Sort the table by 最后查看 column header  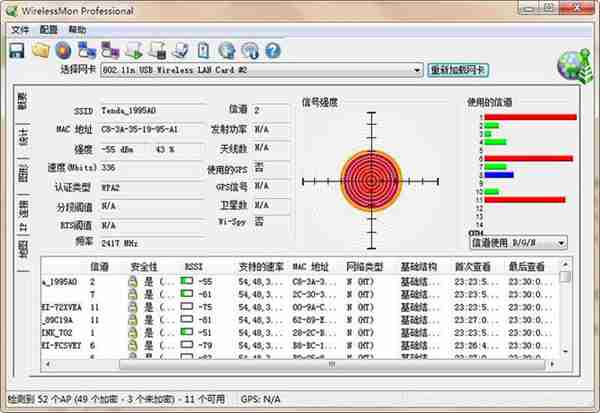526,267
